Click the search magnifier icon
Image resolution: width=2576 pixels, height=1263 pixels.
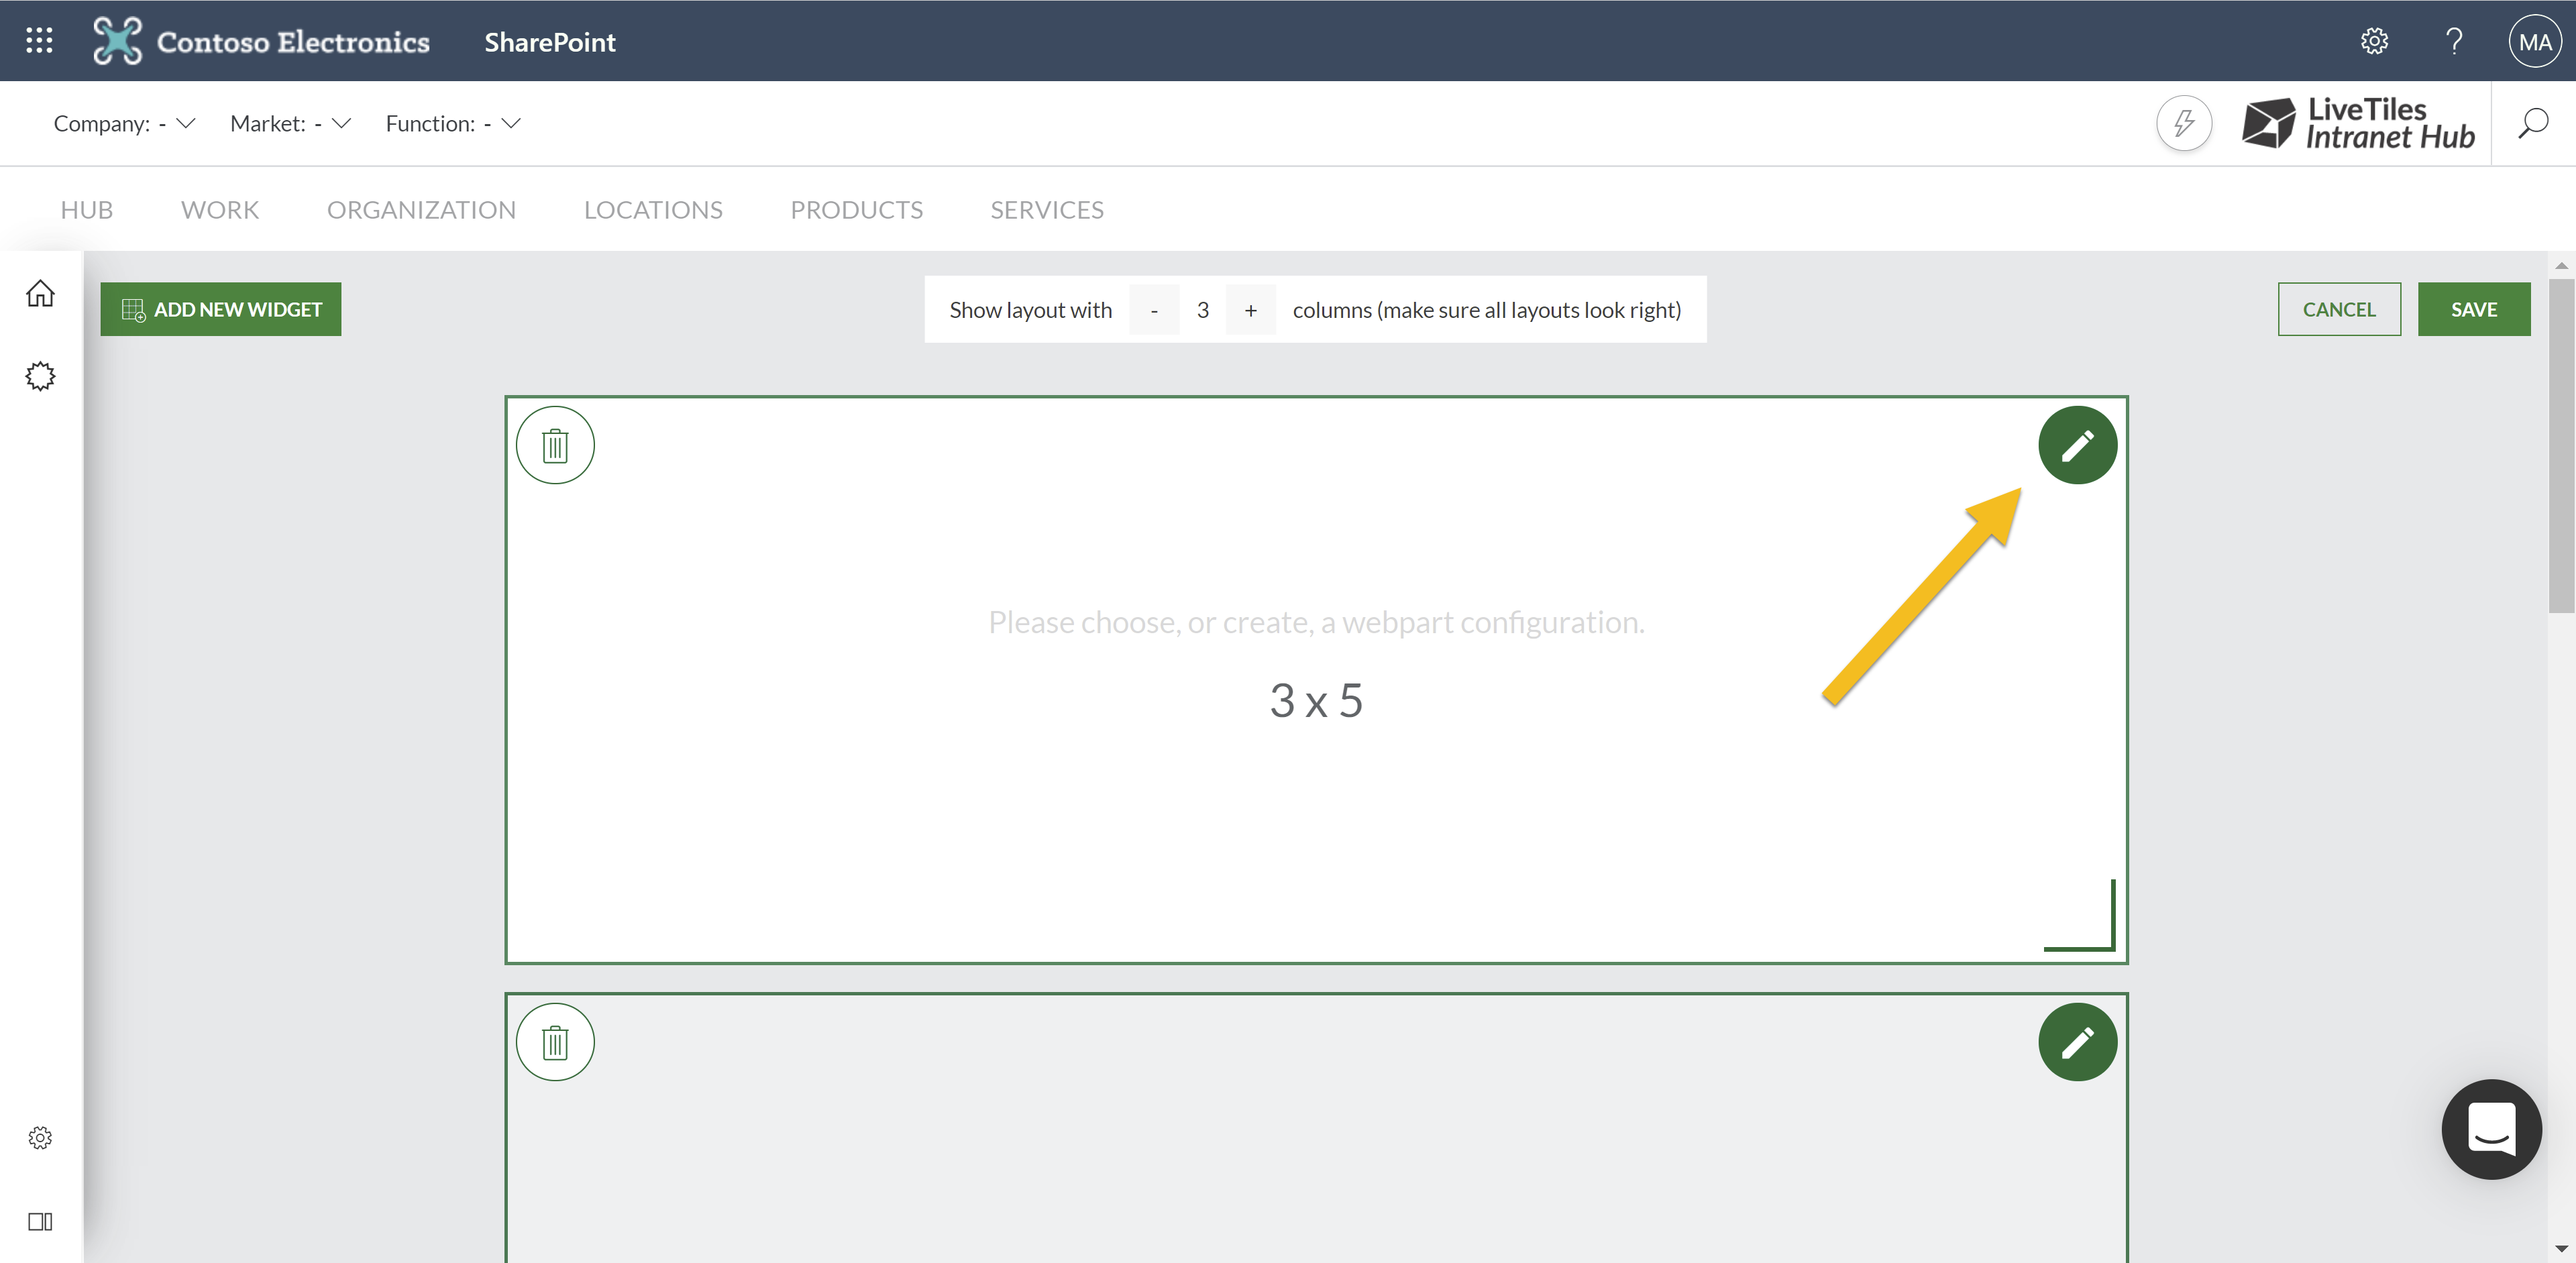[2536, 125]
